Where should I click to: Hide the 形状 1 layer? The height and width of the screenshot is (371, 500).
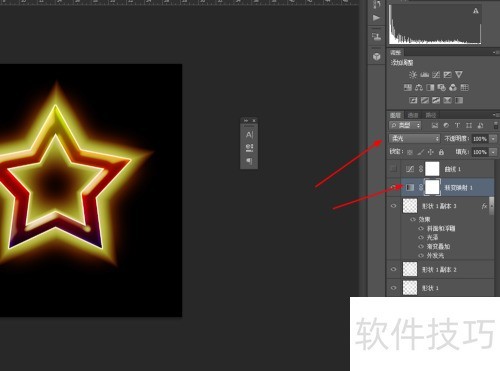(394, 288)
